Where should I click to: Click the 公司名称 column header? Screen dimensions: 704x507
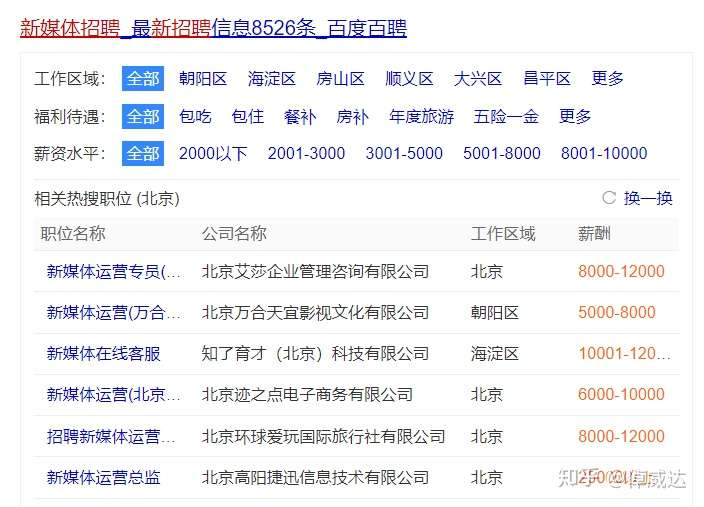[x=234, y=234]
